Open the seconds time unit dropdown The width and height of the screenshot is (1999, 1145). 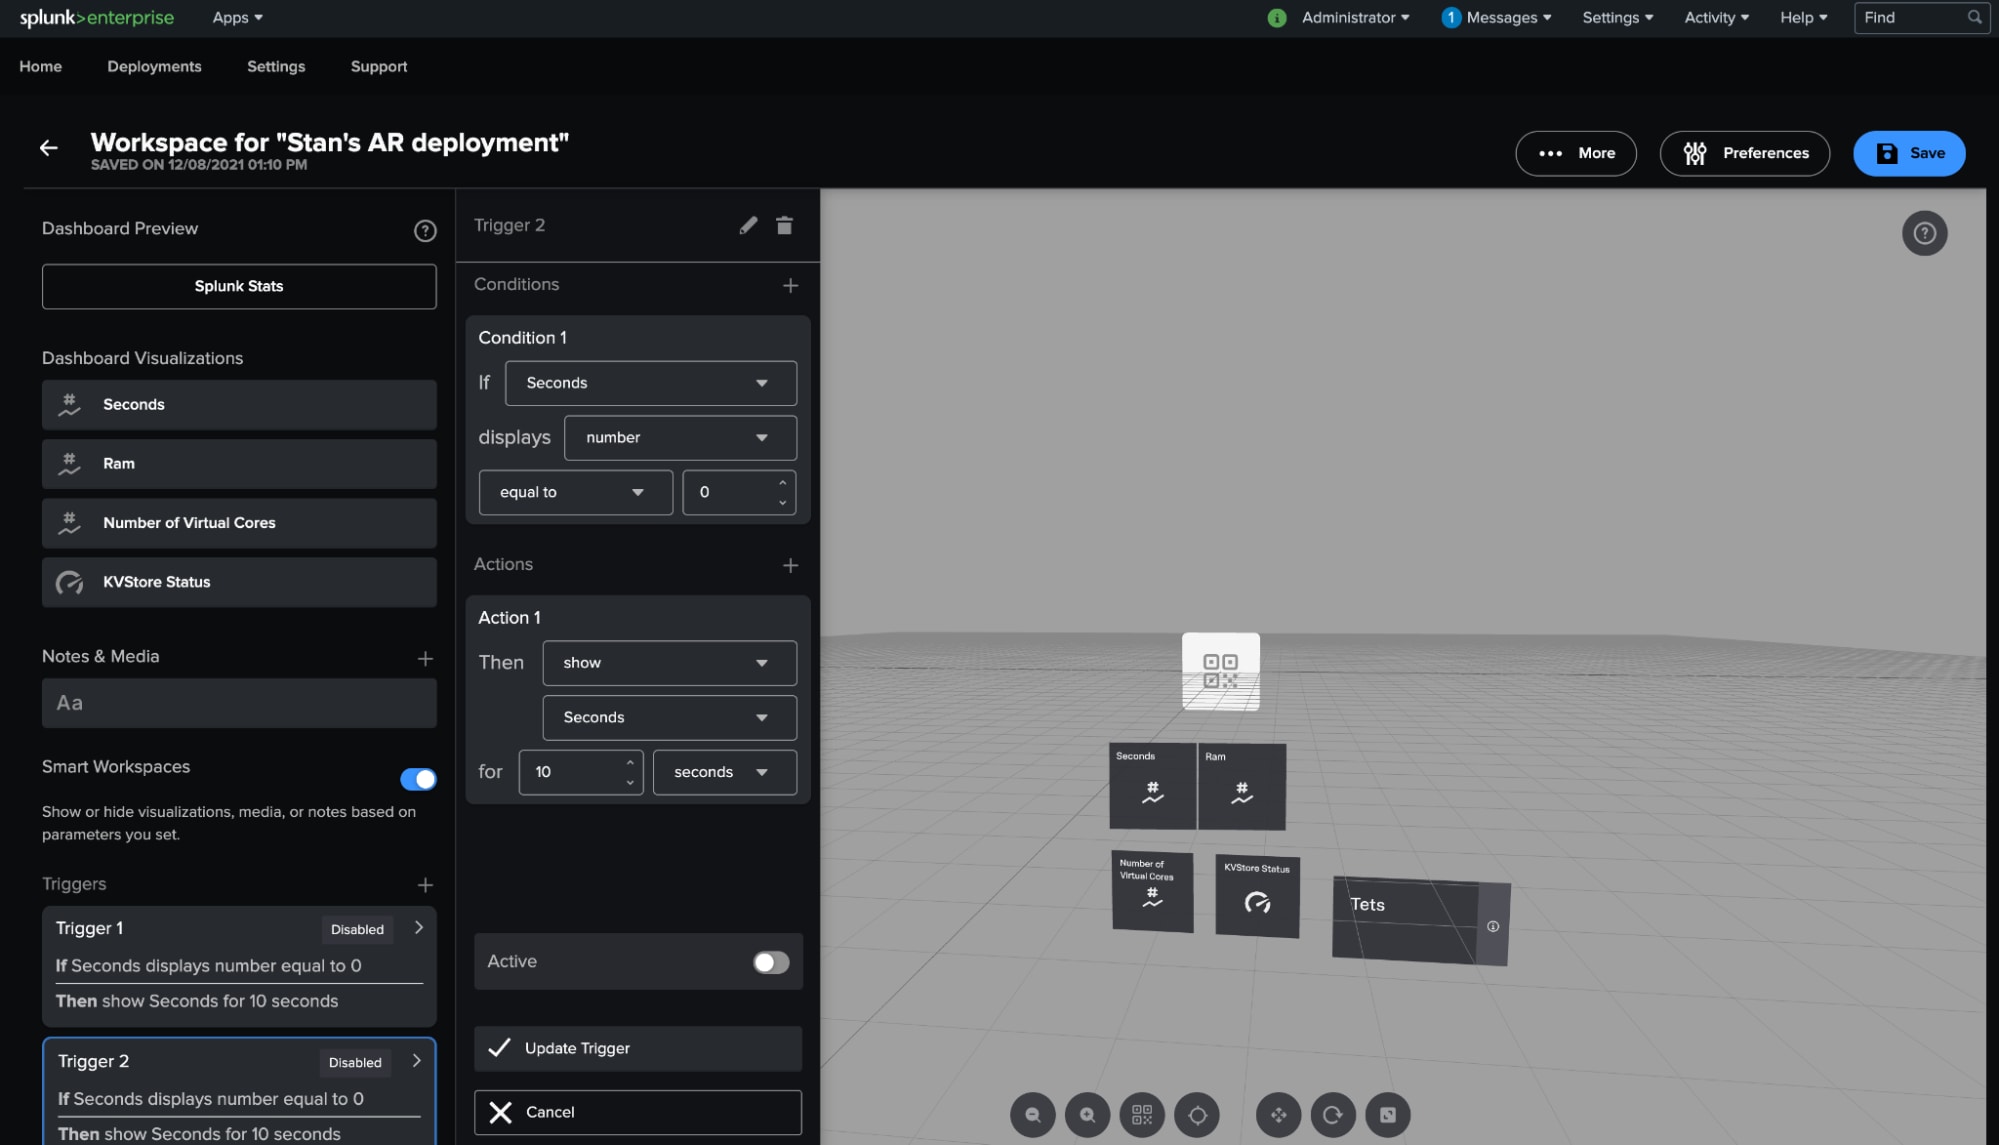coord(725,773)
